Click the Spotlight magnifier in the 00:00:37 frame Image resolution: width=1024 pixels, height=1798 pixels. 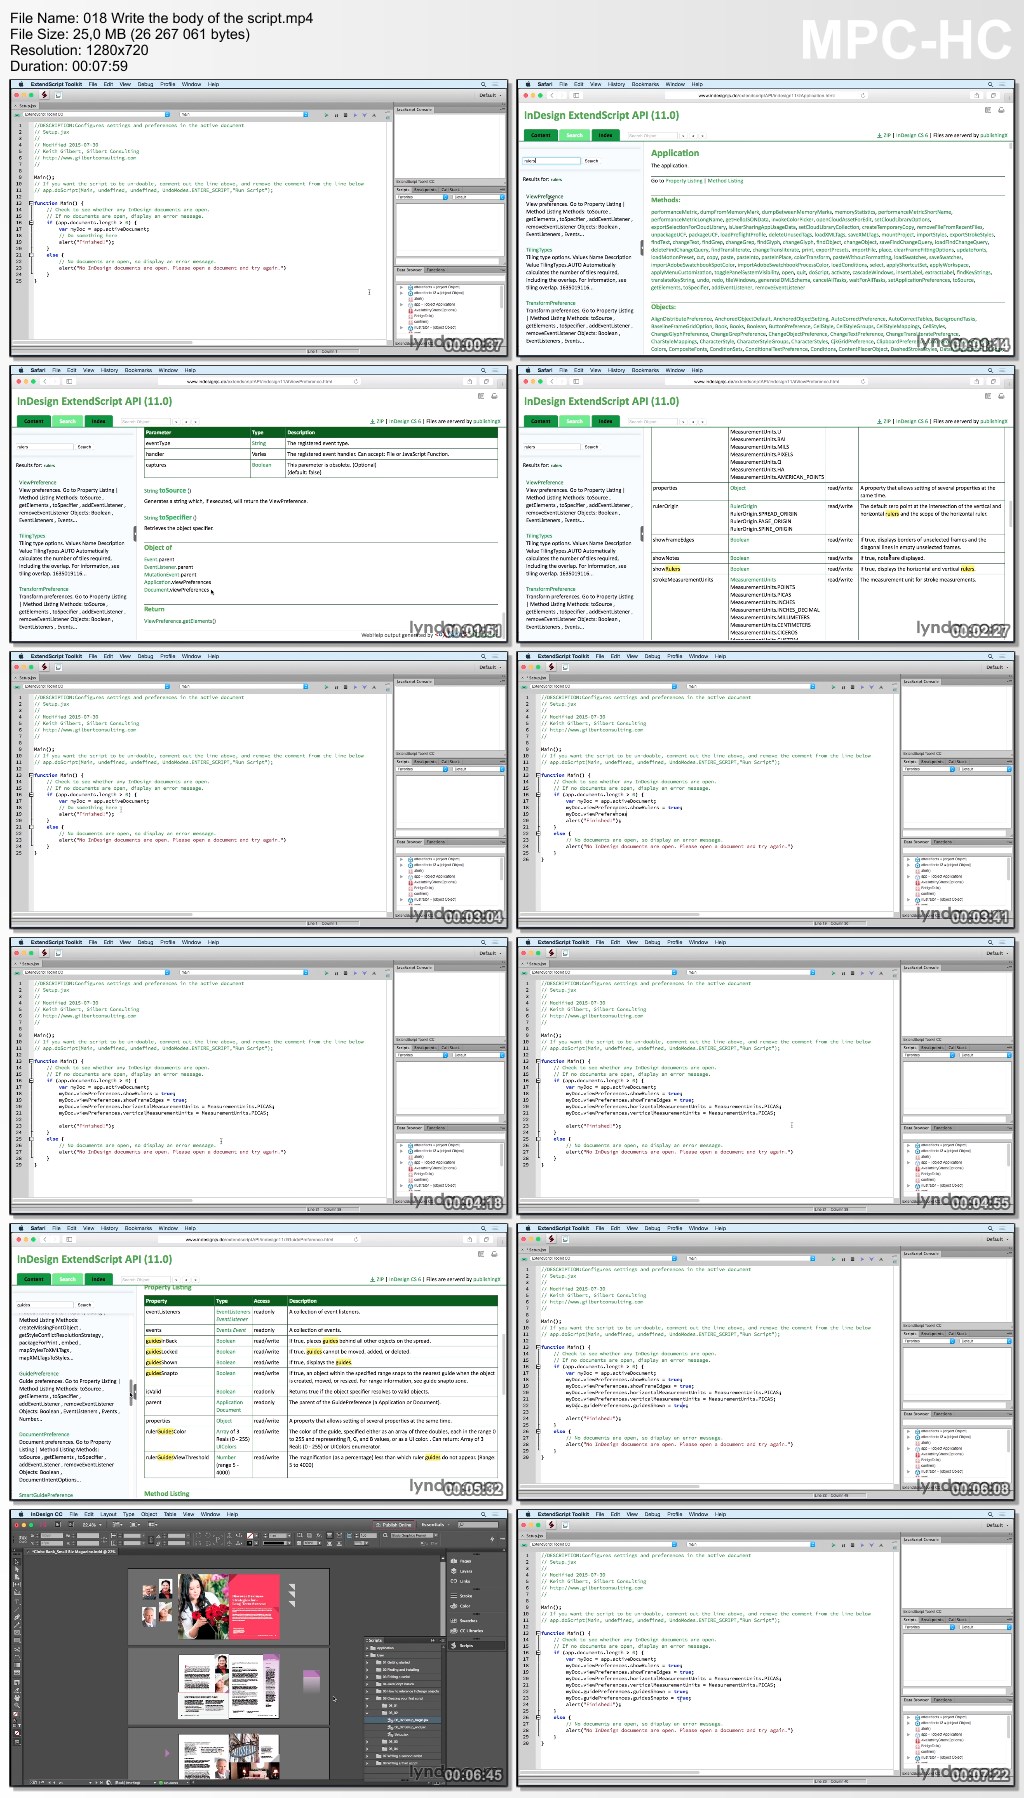[x=483, y=84]
